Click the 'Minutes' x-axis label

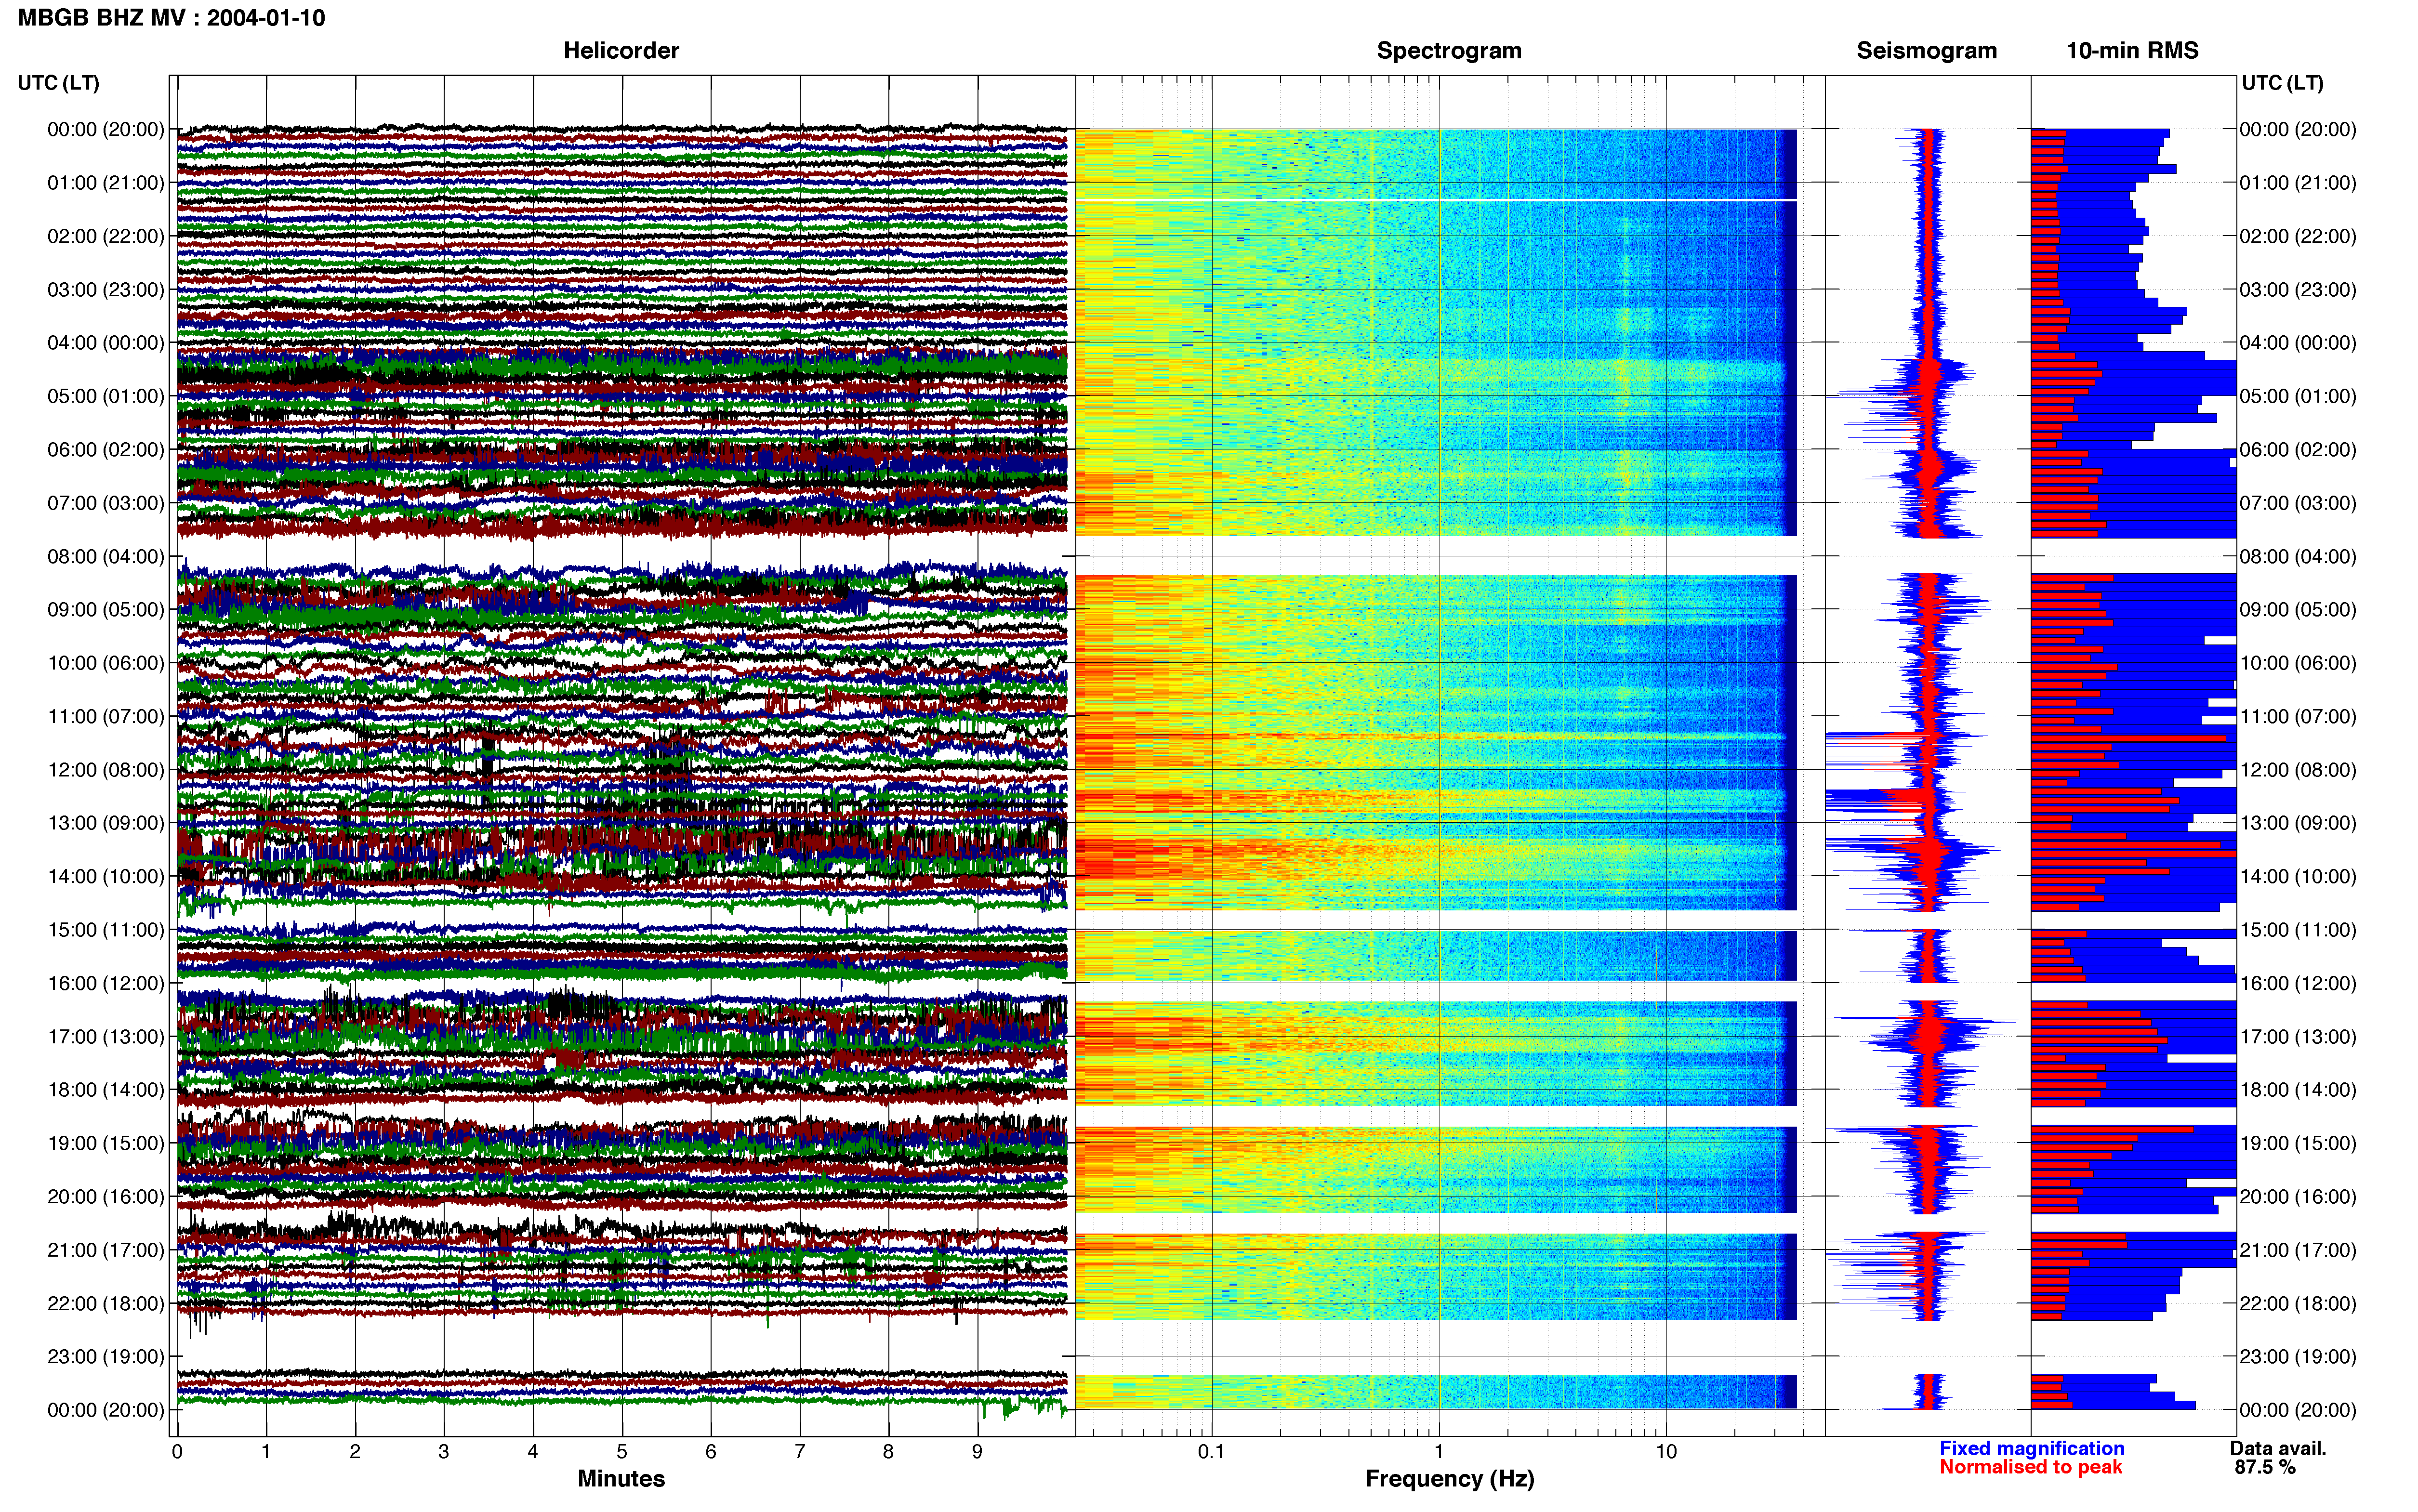[621, 1478]
